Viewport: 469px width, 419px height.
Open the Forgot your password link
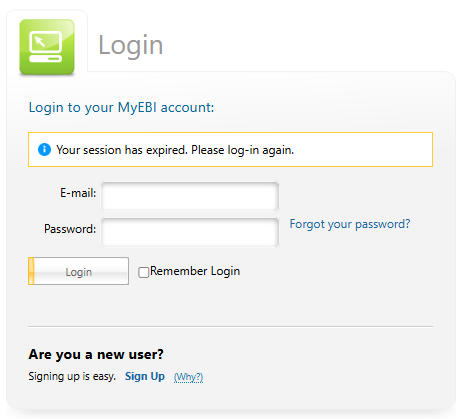click(x=350, y=224)
